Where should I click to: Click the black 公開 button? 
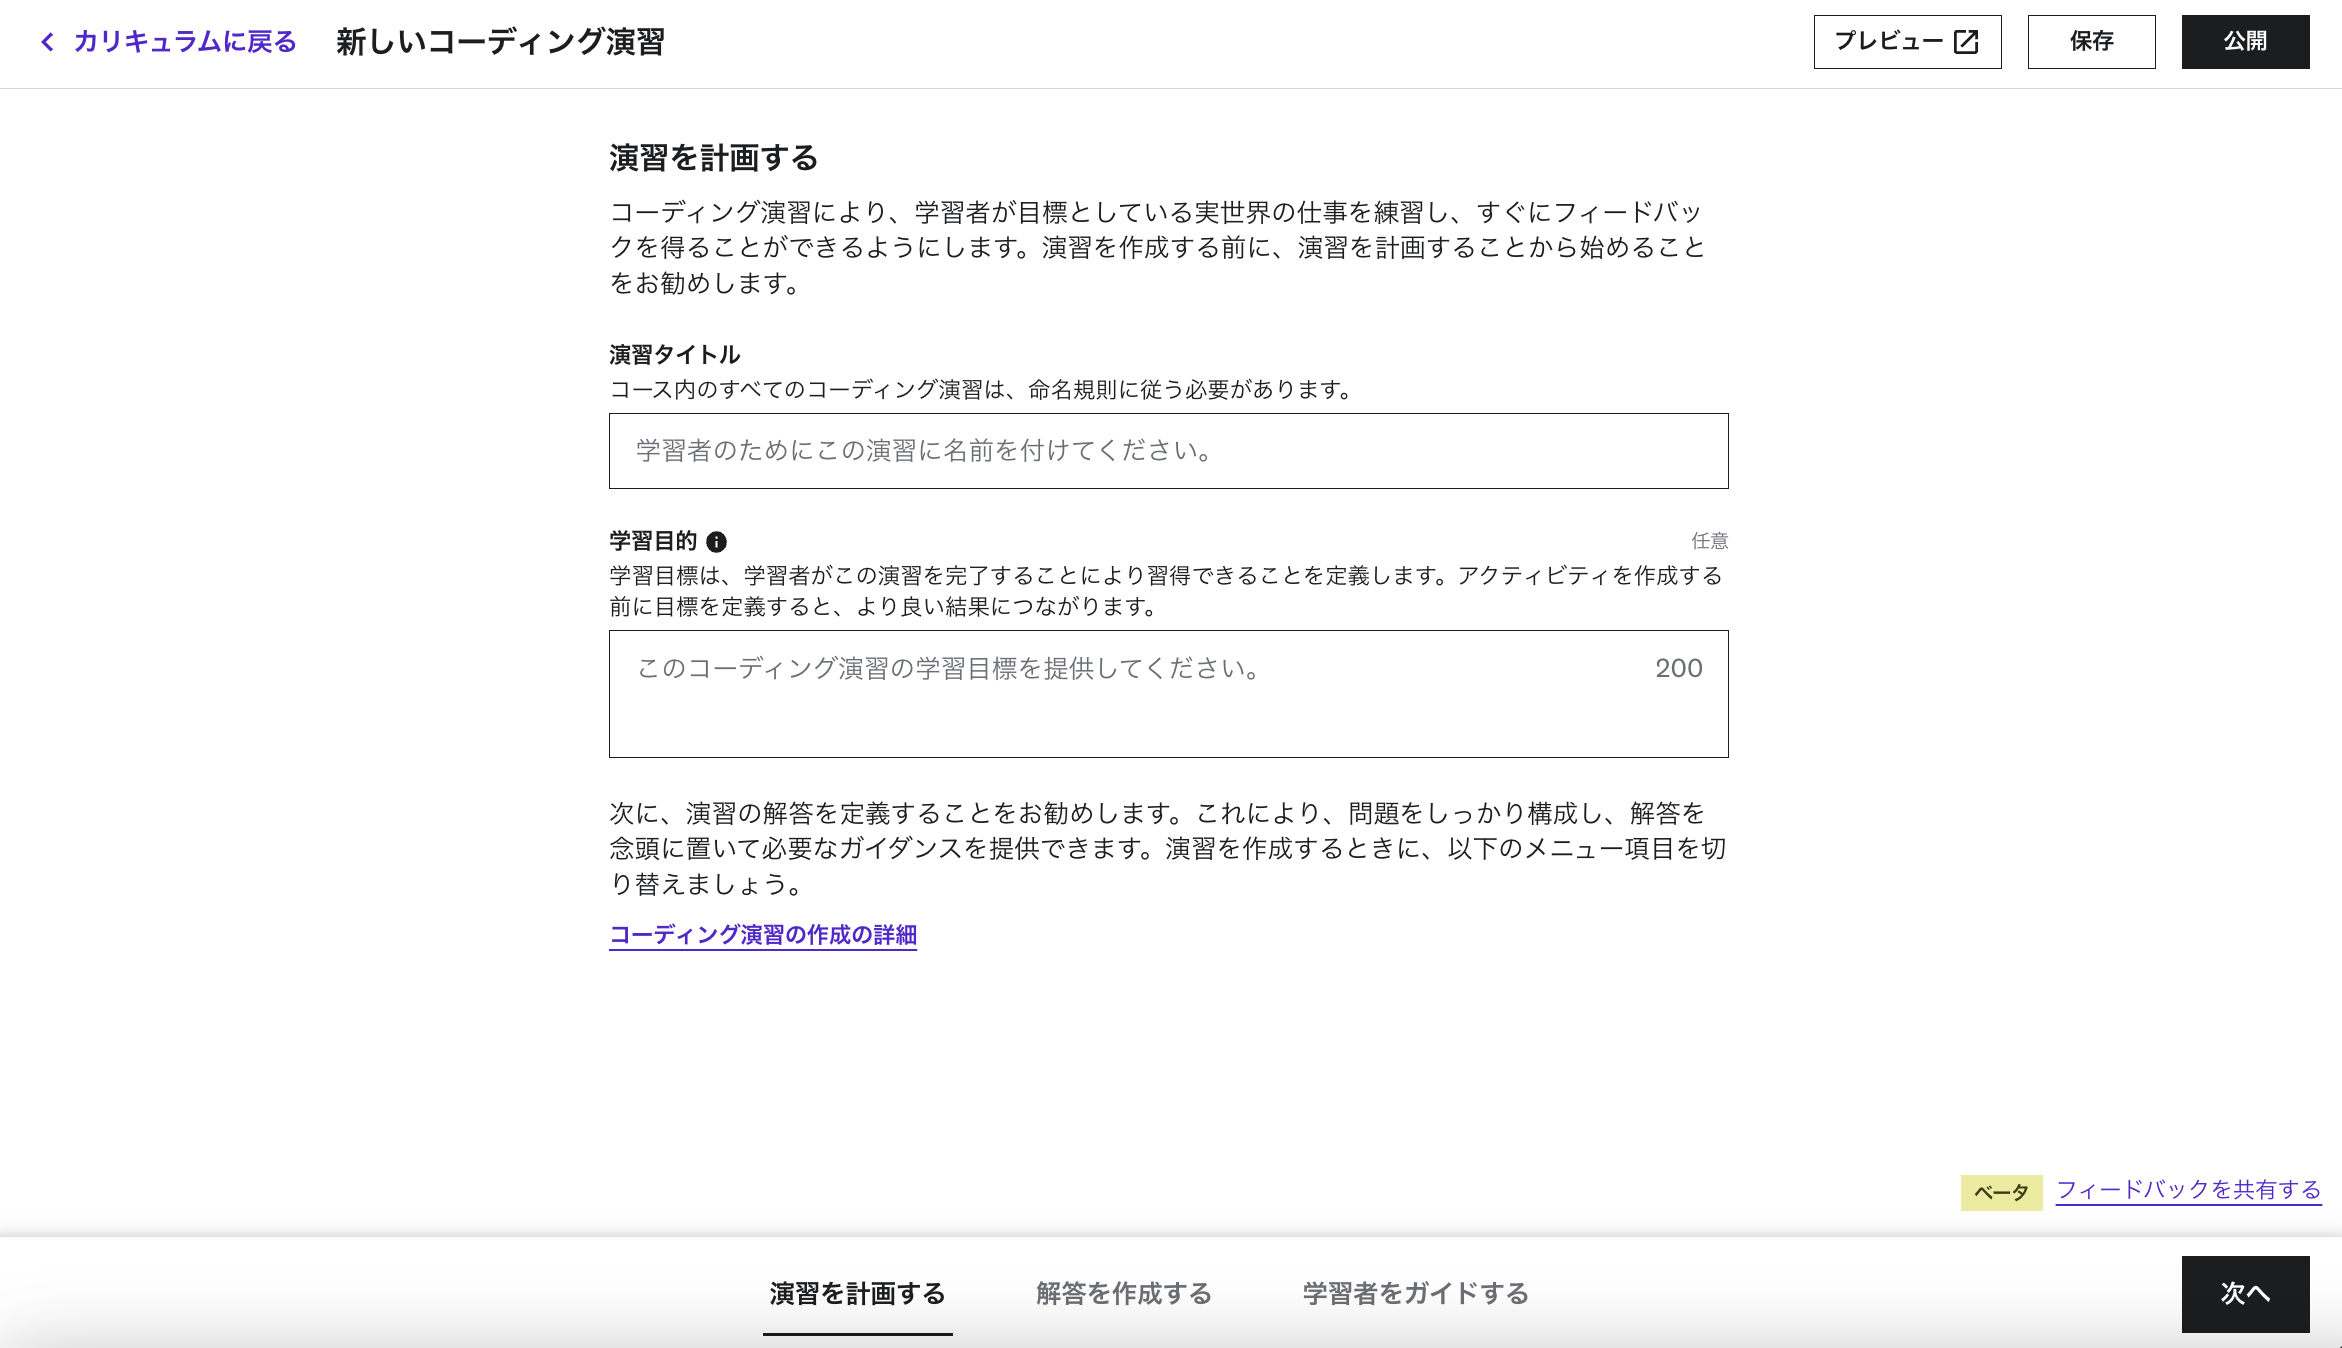coord(2246,41)
